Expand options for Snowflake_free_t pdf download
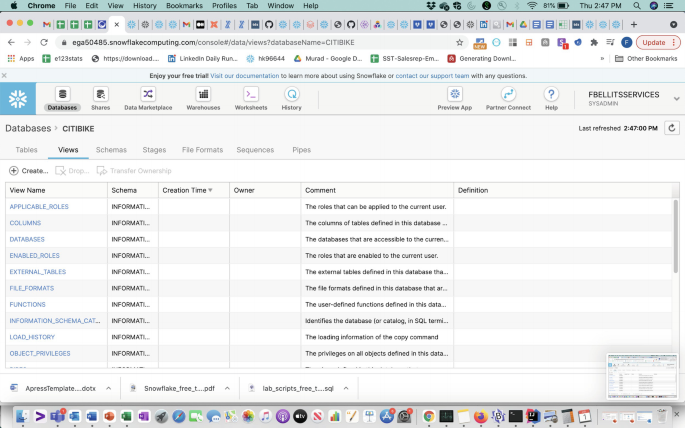The width and height of the screenshot is (685, 428). [227, 387]
